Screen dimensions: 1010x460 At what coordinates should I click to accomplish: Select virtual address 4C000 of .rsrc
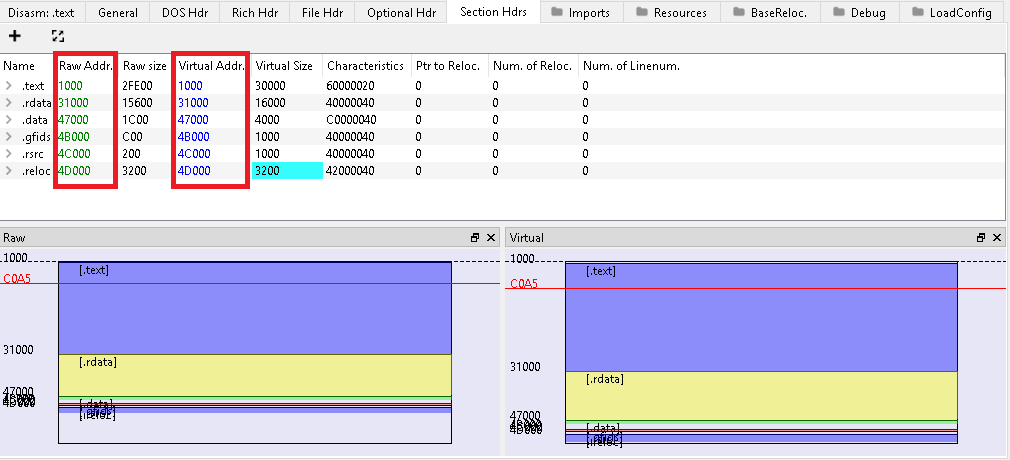(194, 153)
